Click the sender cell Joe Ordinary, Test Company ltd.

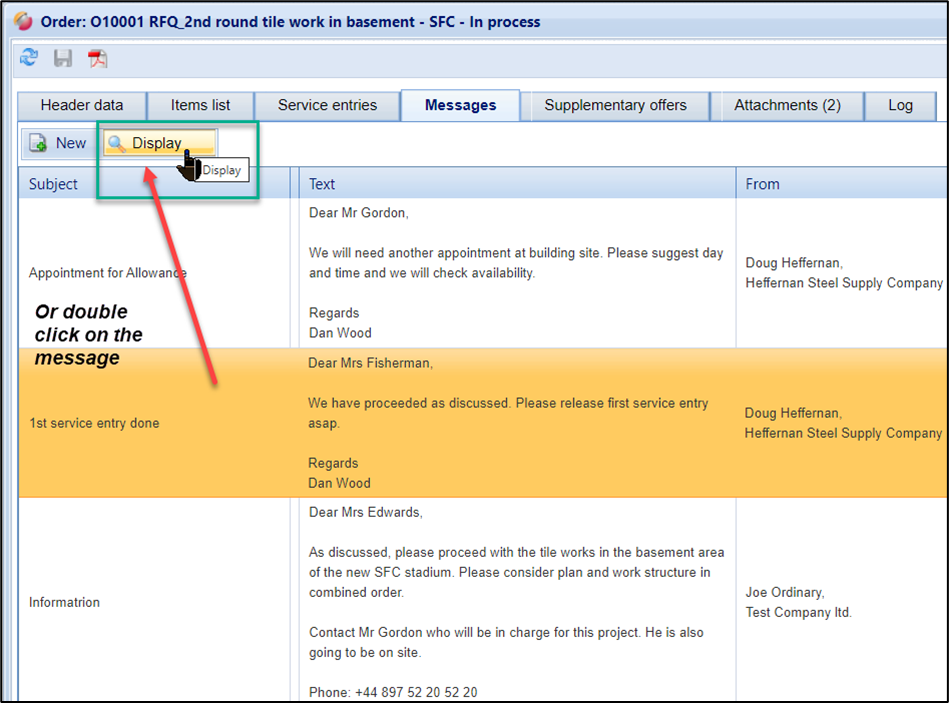point(798,602)
